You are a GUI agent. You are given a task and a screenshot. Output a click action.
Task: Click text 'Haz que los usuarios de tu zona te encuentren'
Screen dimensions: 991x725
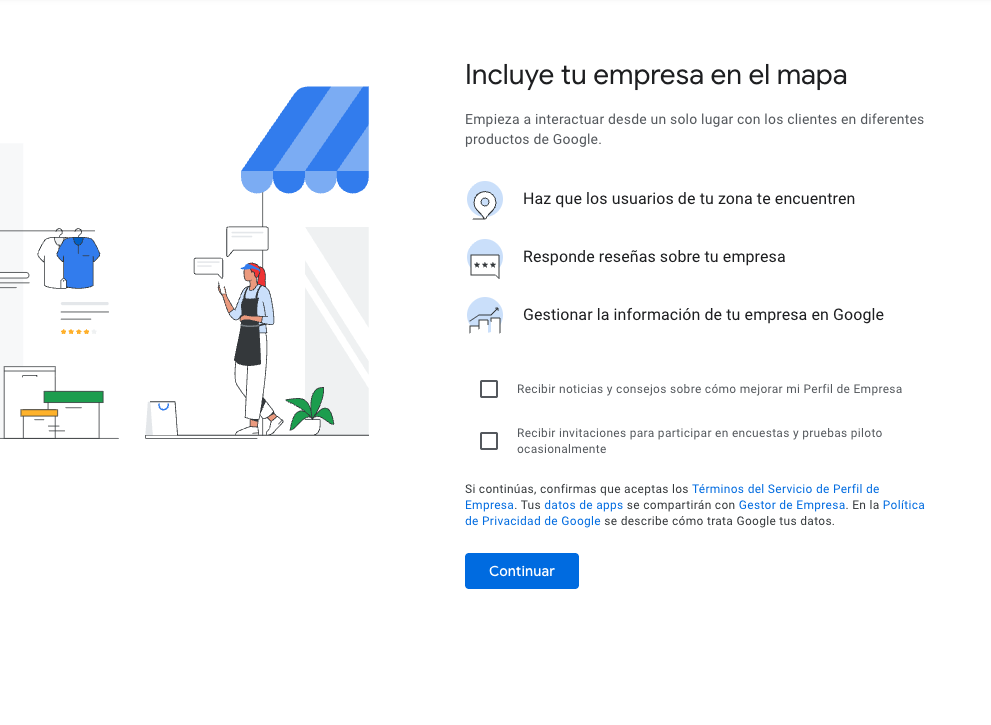click(689, 198)
